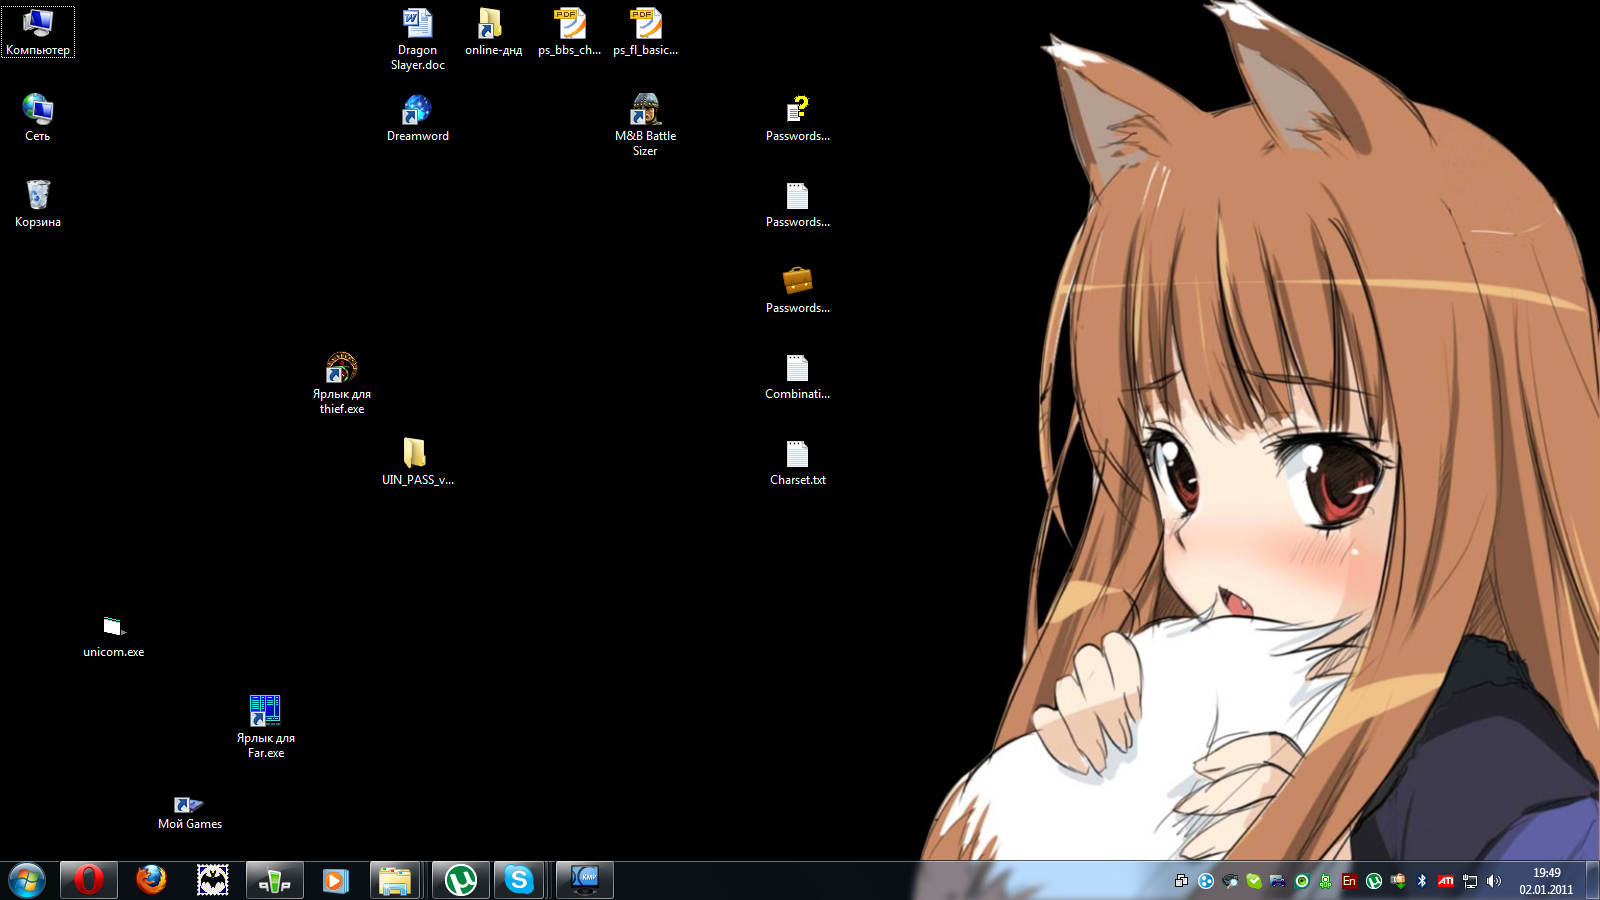Launch Firefox from the taskbar
This screenshot has height=900, width=1600.
pos(151,880)
